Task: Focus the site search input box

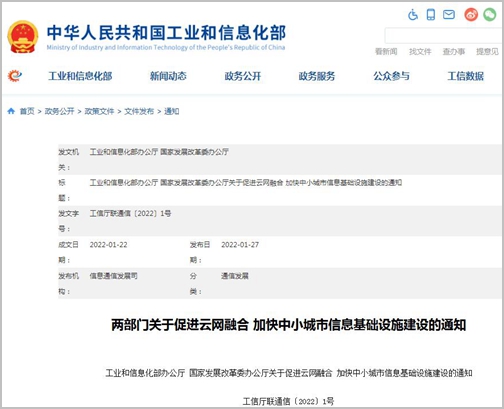Action: pyautogui.click(x=443, y=36)
